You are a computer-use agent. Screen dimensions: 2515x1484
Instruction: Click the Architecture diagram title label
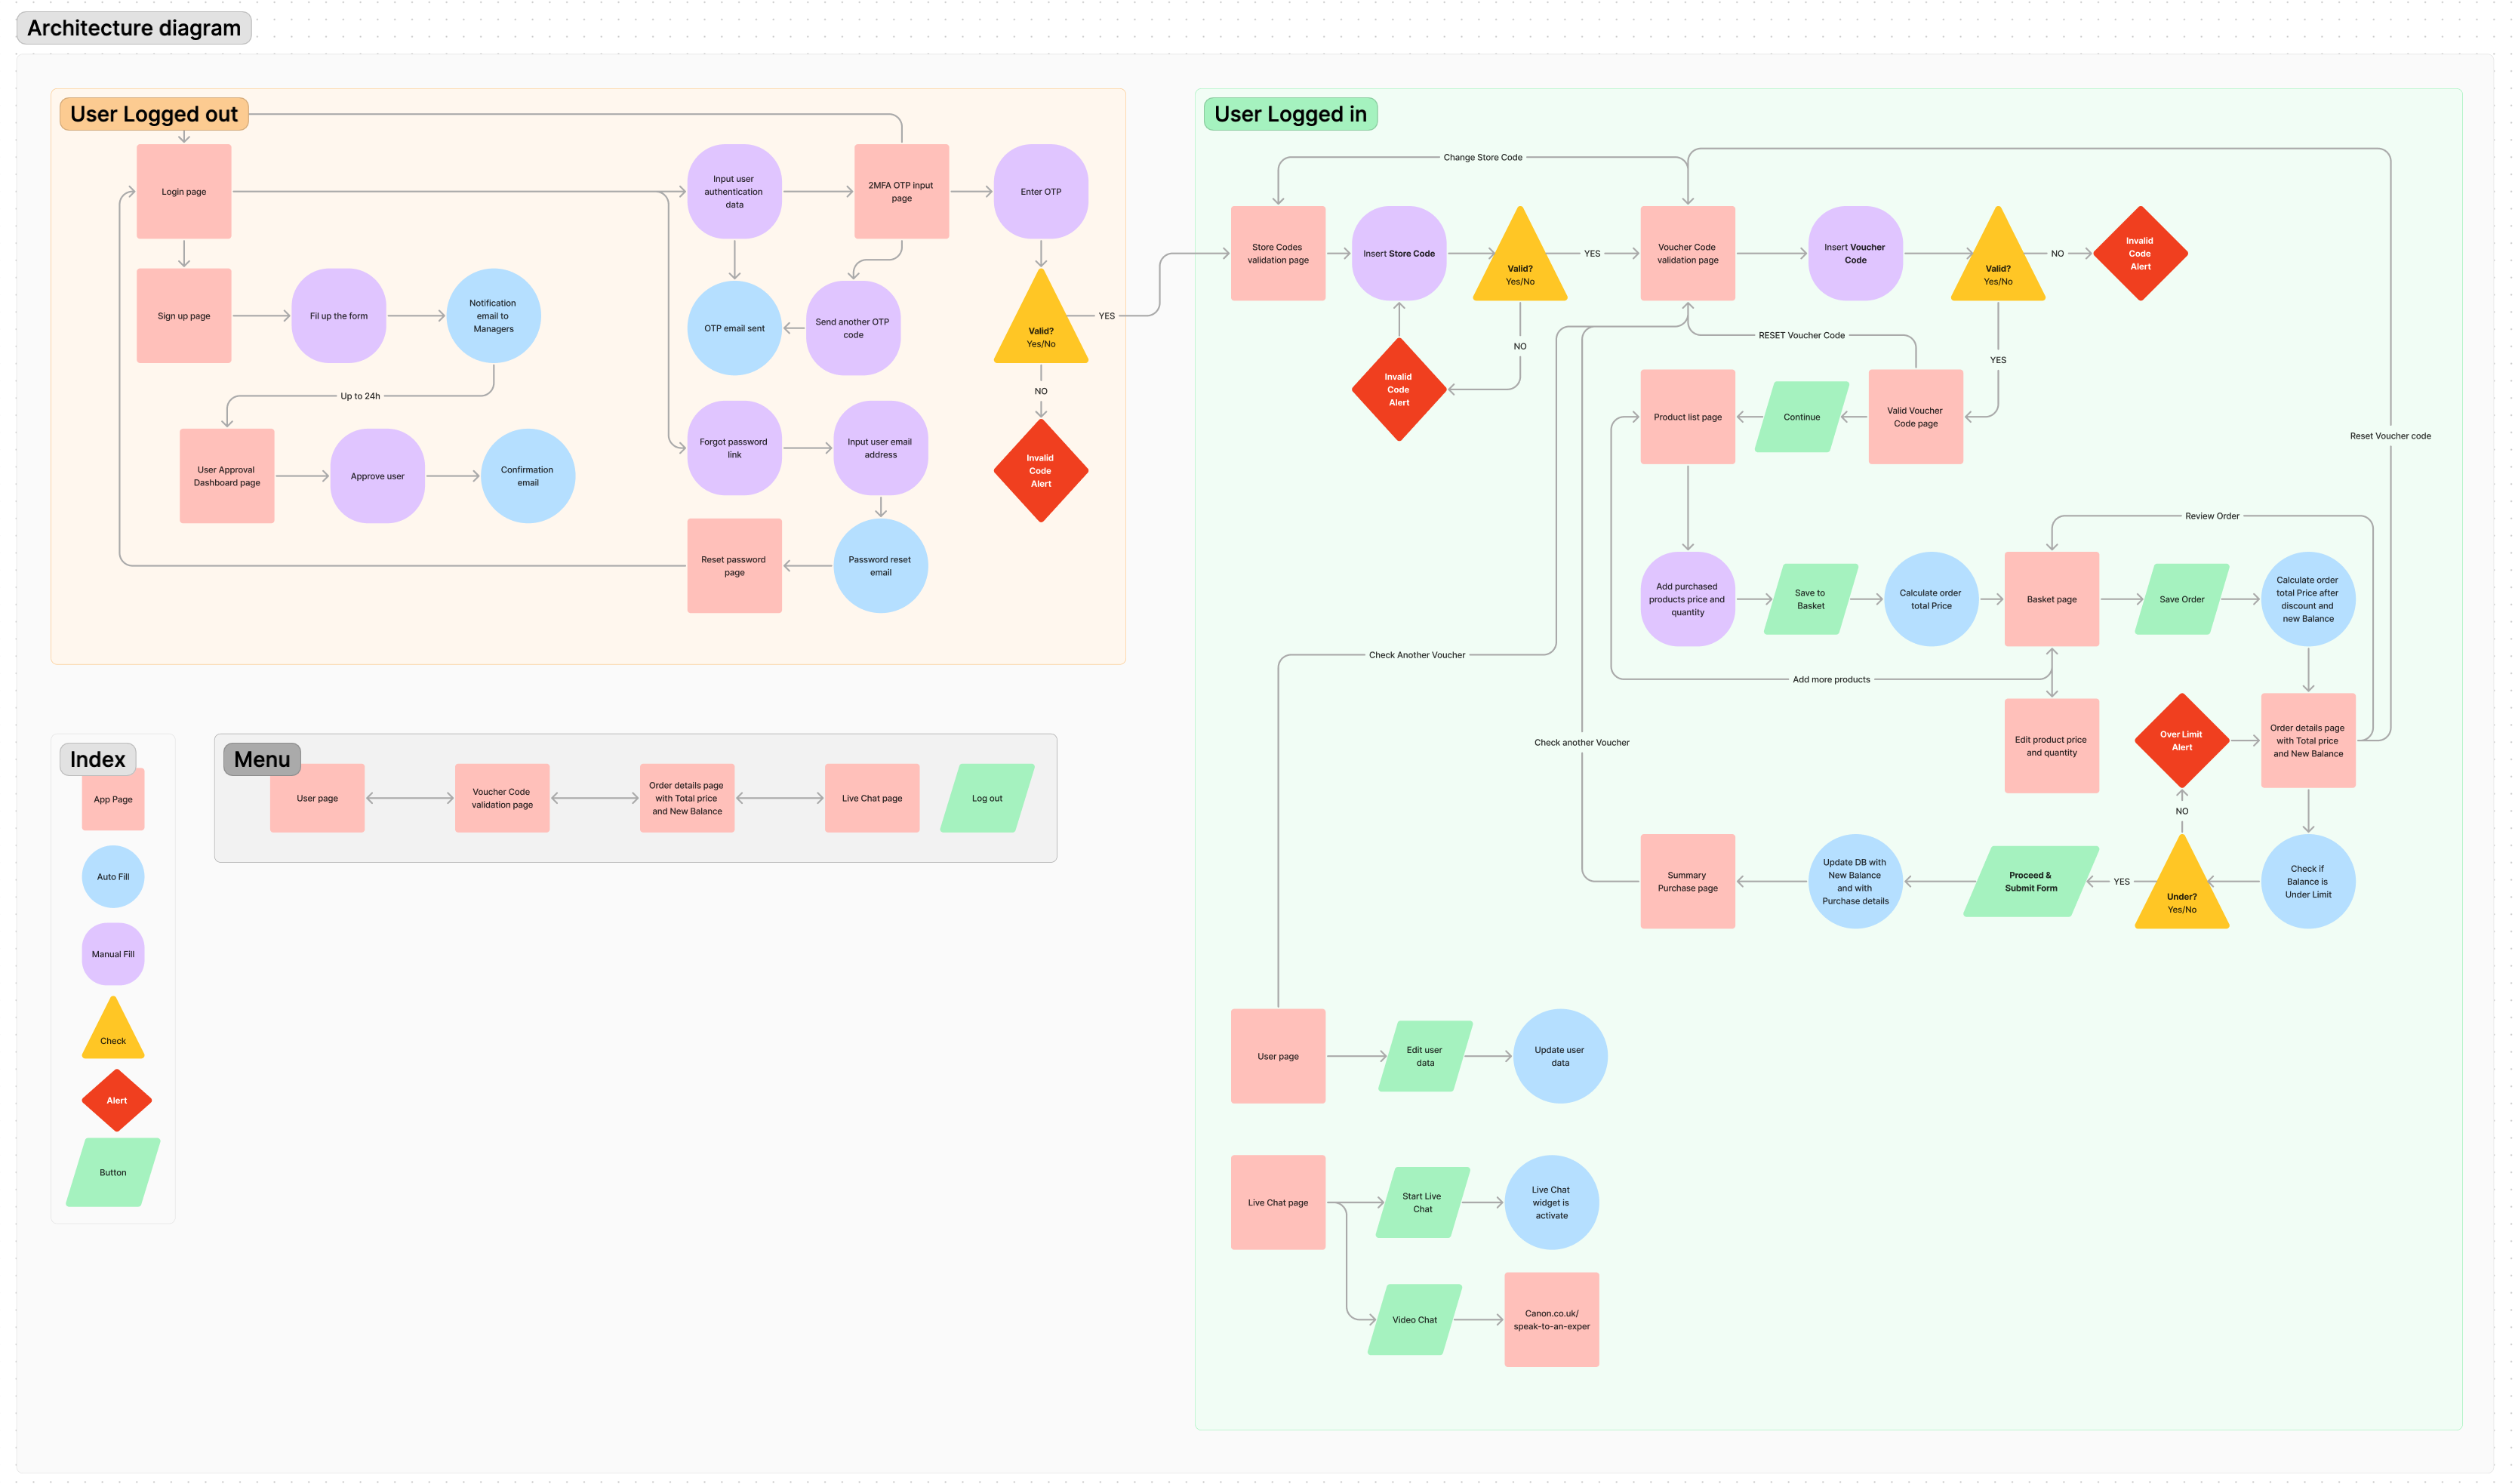click(x=134, y=28)
